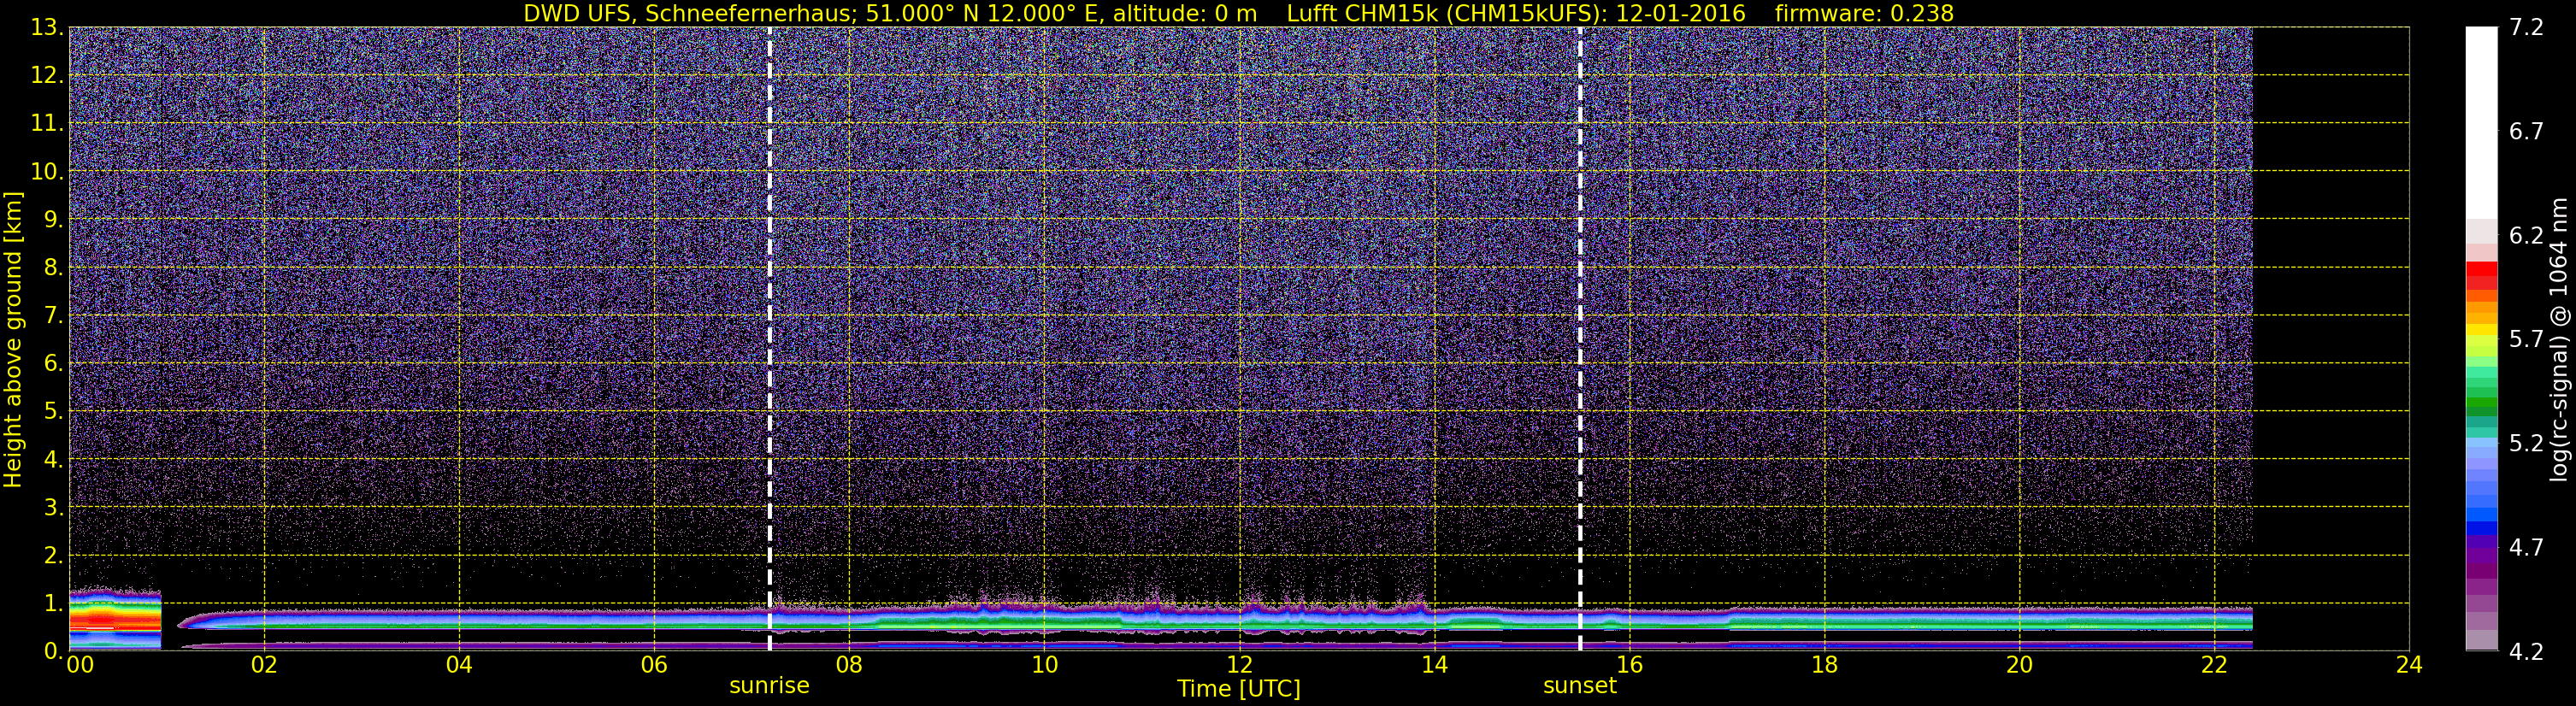Click the colorbar tick value 6.2
The image size is (2576, 706).
[2526, 235]
